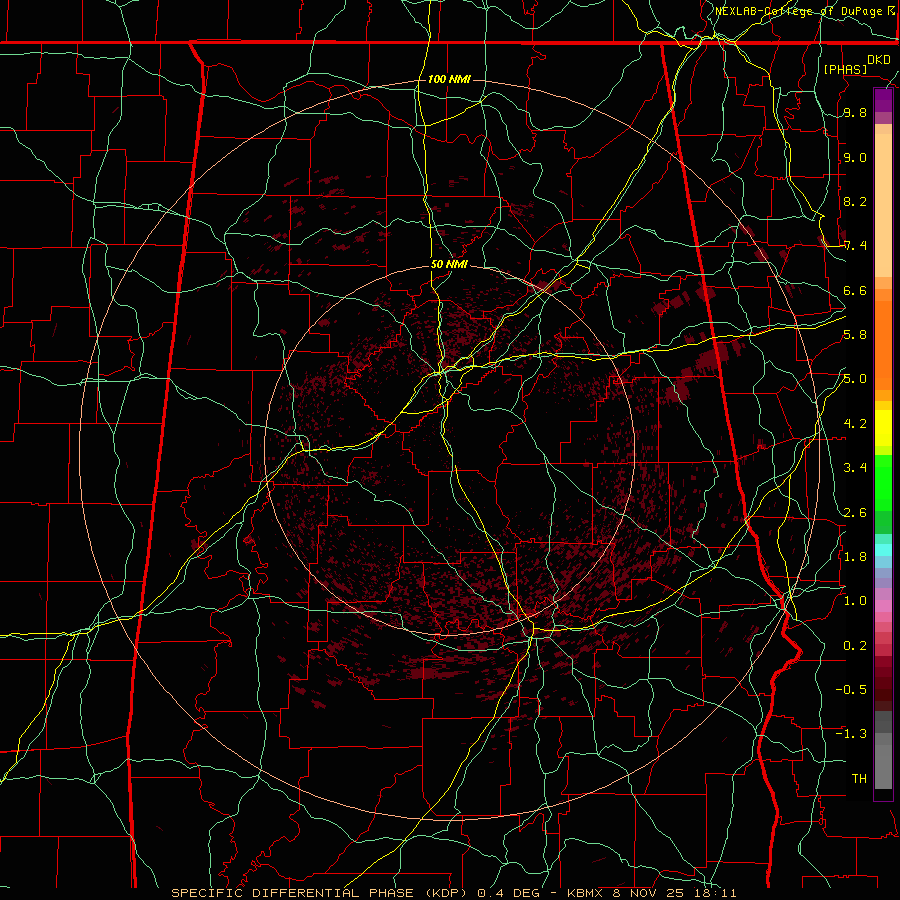Click the "TH" threshold label on the scale
The image size is (900, 900).
pos(859,779)
